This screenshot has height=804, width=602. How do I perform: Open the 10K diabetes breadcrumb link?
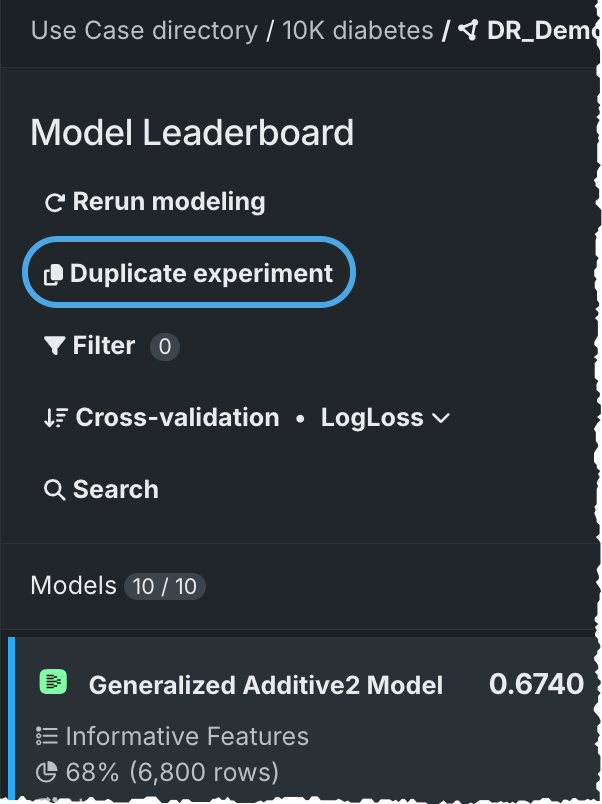(x=357, y=31)
